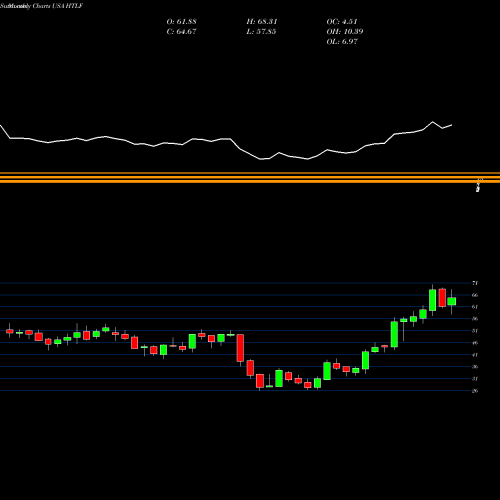Screen dimensions: 500x500
Task: Click the price axis label 36
Action: pyautogui.click(x=475, y=367)
